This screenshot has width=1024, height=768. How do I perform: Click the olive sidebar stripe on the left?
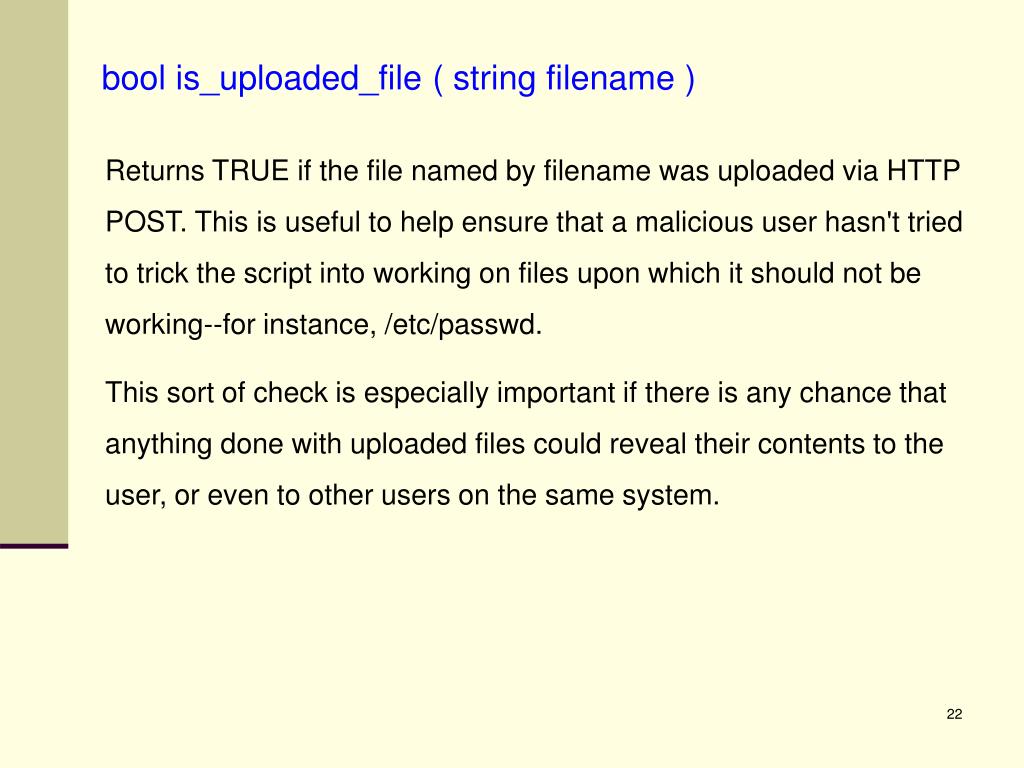pyautogui.click(x=34, y=272)
